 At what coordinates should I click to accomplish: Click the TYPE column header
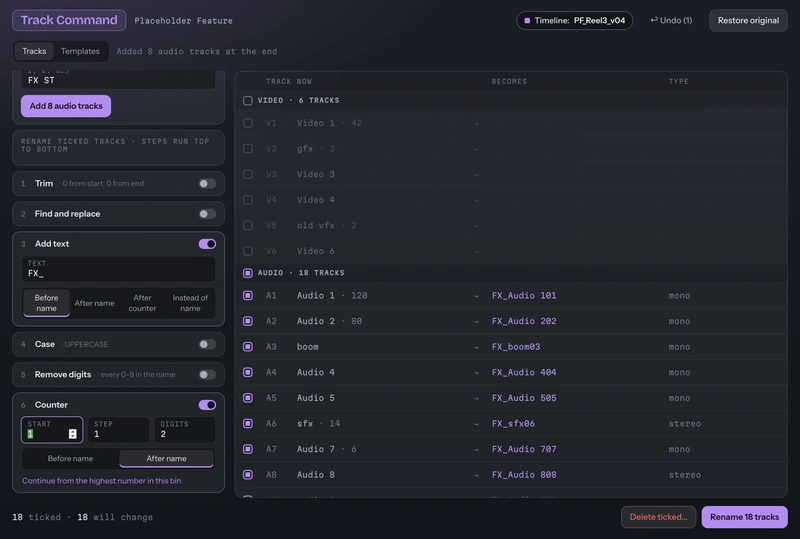(x=679, y=82)
